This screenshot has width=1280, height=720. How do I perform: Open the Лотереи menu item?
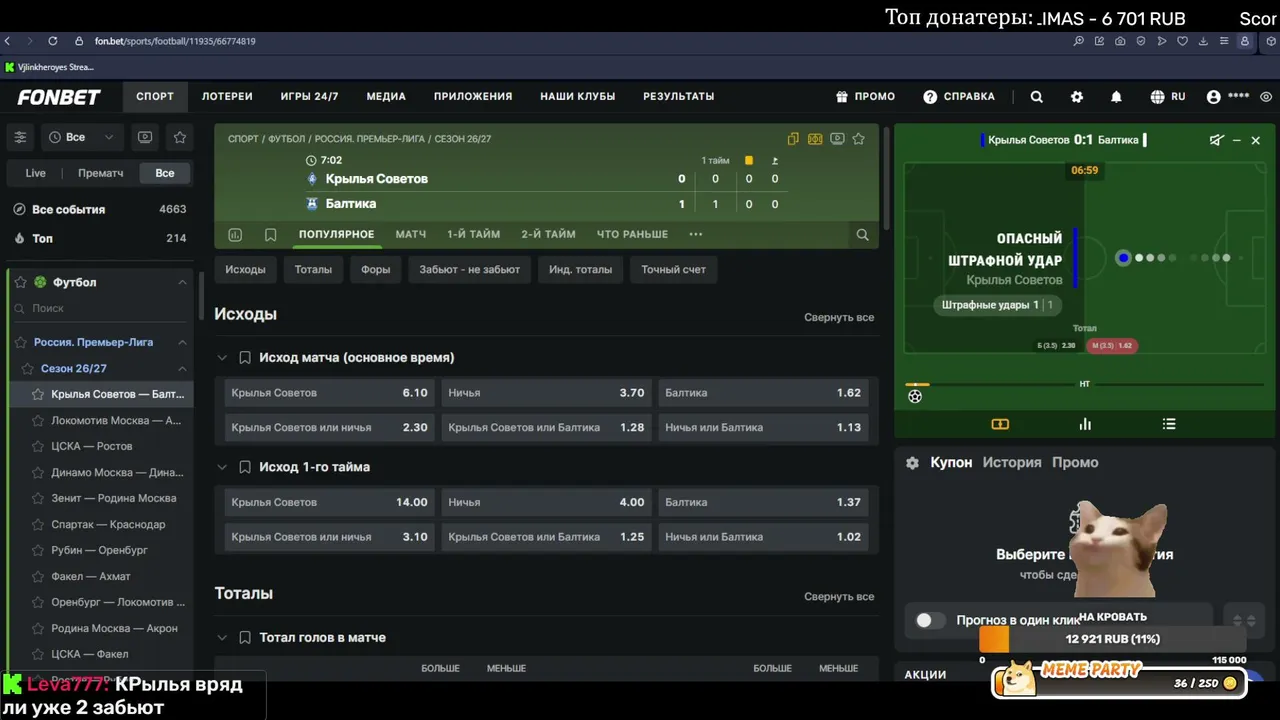[x=227, y=97]
